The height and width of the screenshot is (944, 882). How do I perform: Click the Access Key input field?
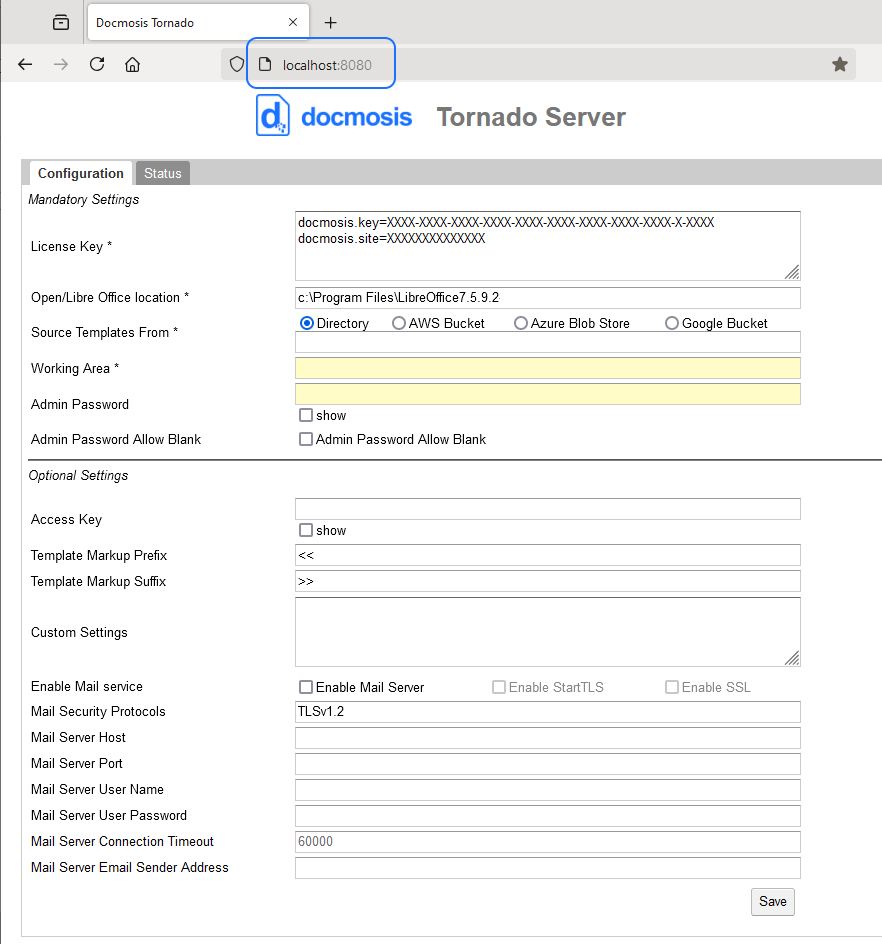(547, 509)
